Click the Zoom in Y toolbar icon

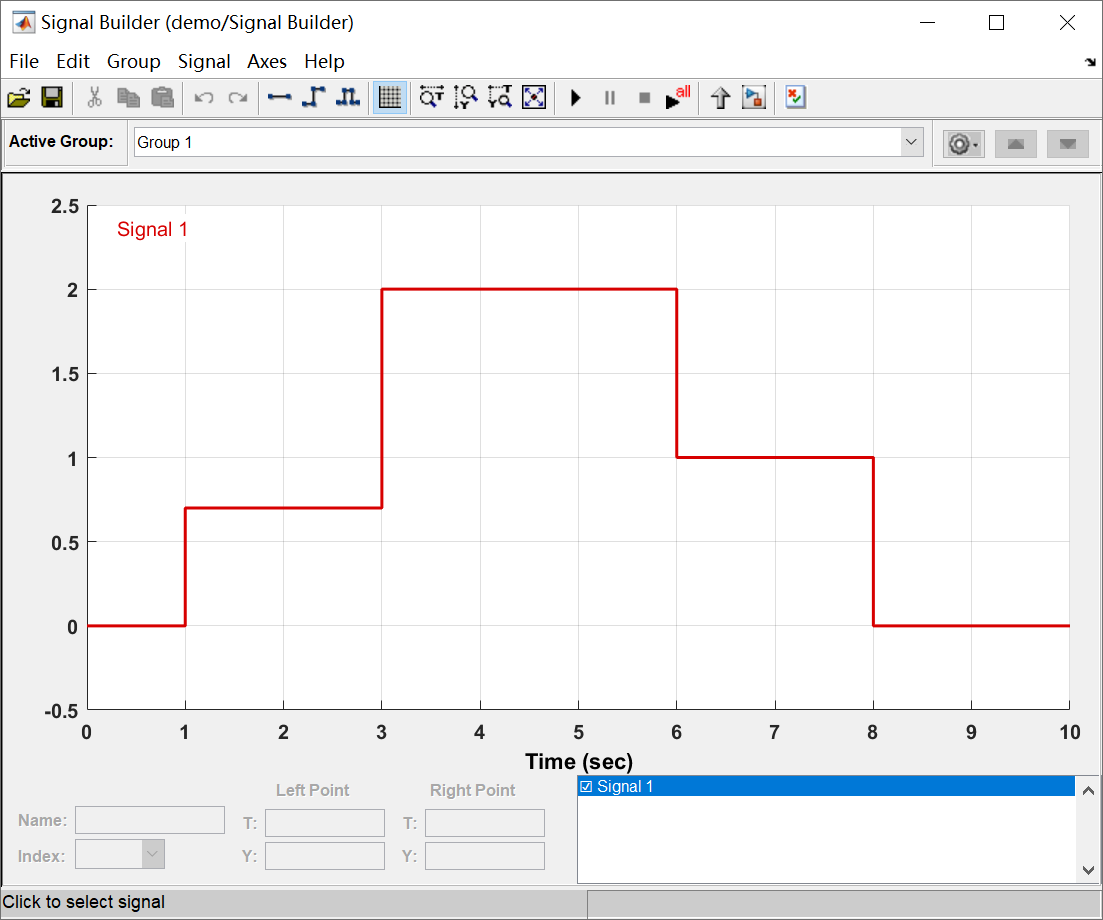pyautogui.click(x=466, y=97)
